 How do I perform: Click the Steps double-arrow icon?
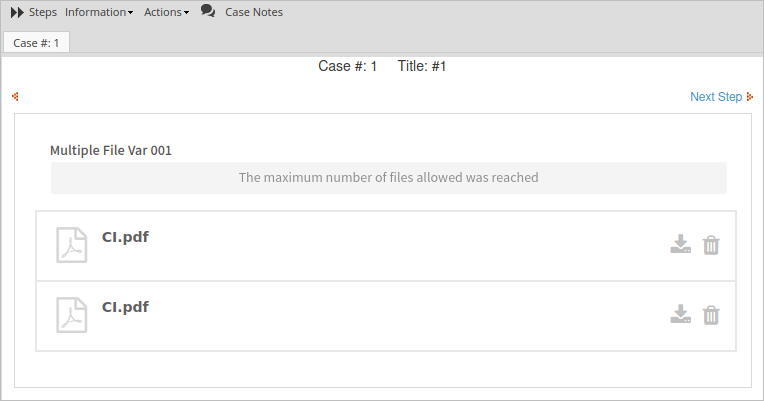click(17, 12)
